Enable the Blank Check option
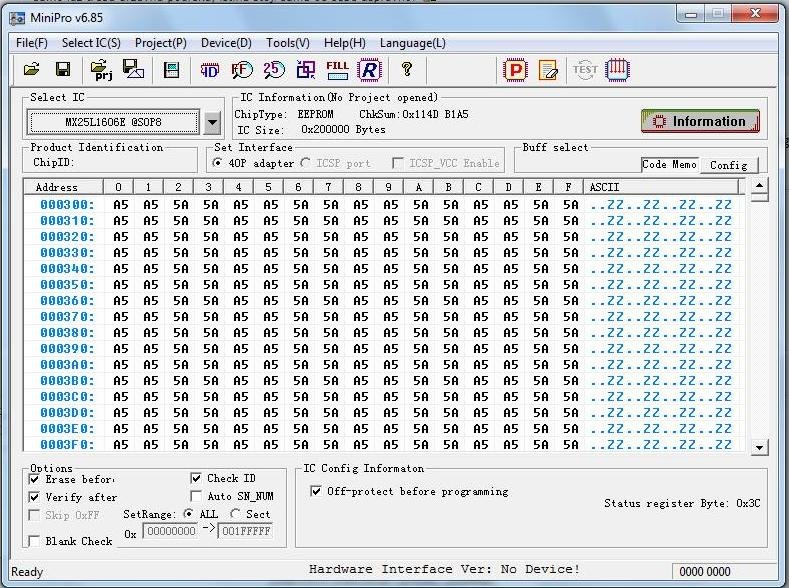Viewport: 789px width, 588px height. click(x=35, y=541)
